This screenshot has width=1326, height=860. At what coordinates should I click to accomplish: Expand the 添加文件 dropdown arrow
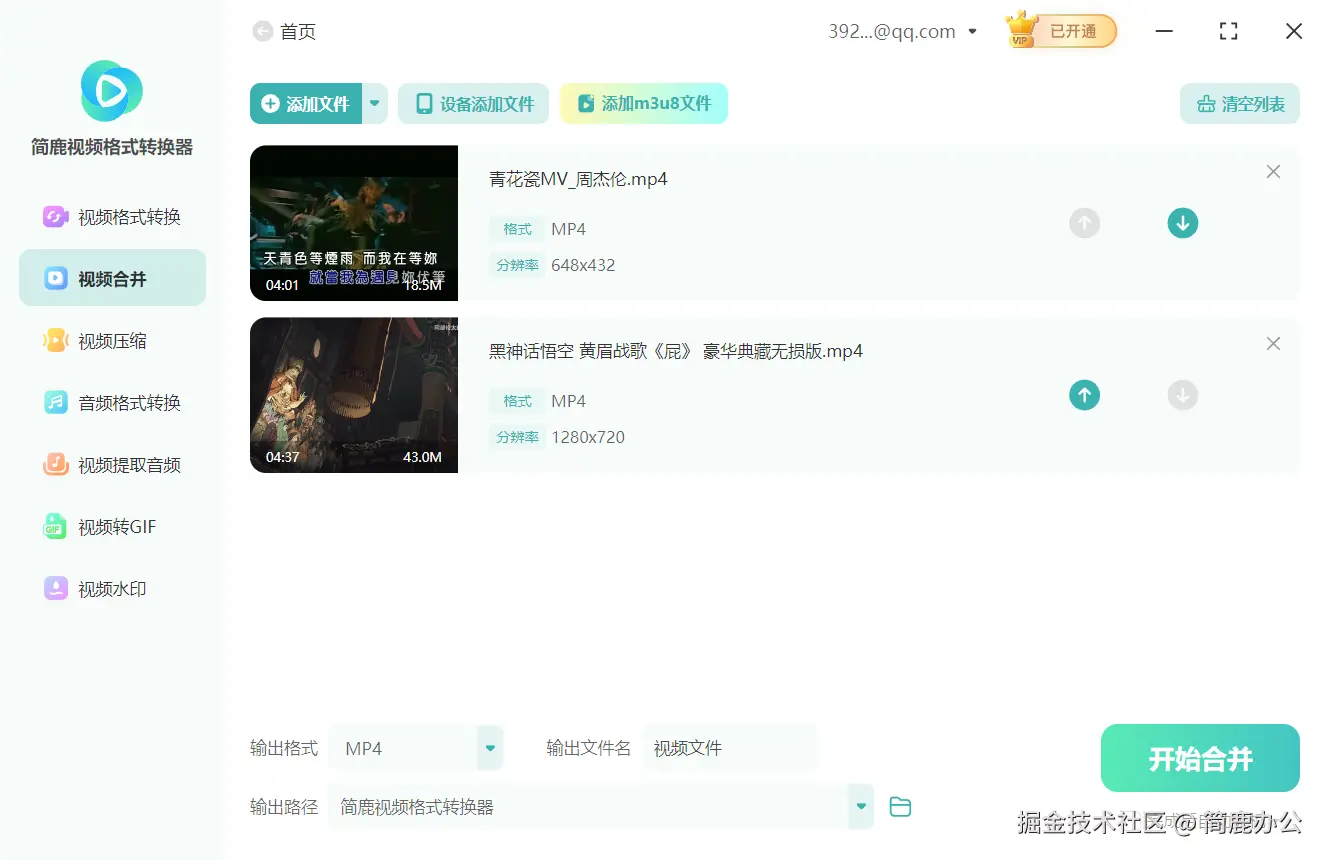click(375, 103)
